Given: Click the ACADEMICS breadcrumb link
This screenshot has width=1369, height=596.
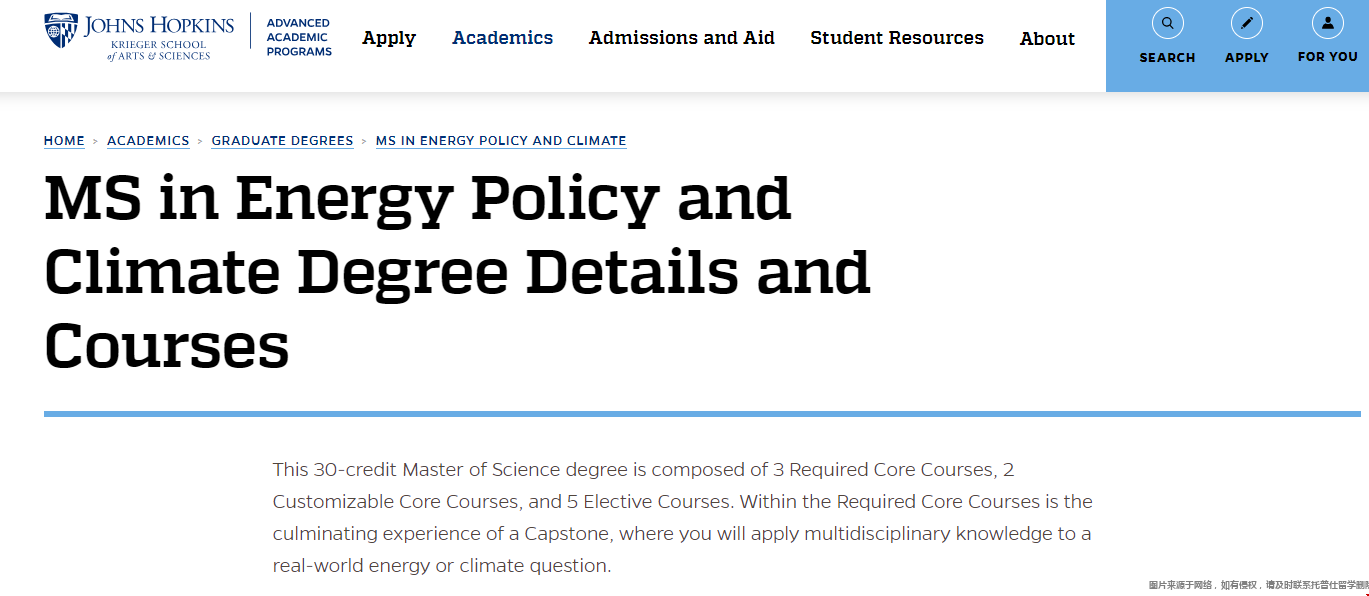Looking at the screenshot, I should click(148, 141).
